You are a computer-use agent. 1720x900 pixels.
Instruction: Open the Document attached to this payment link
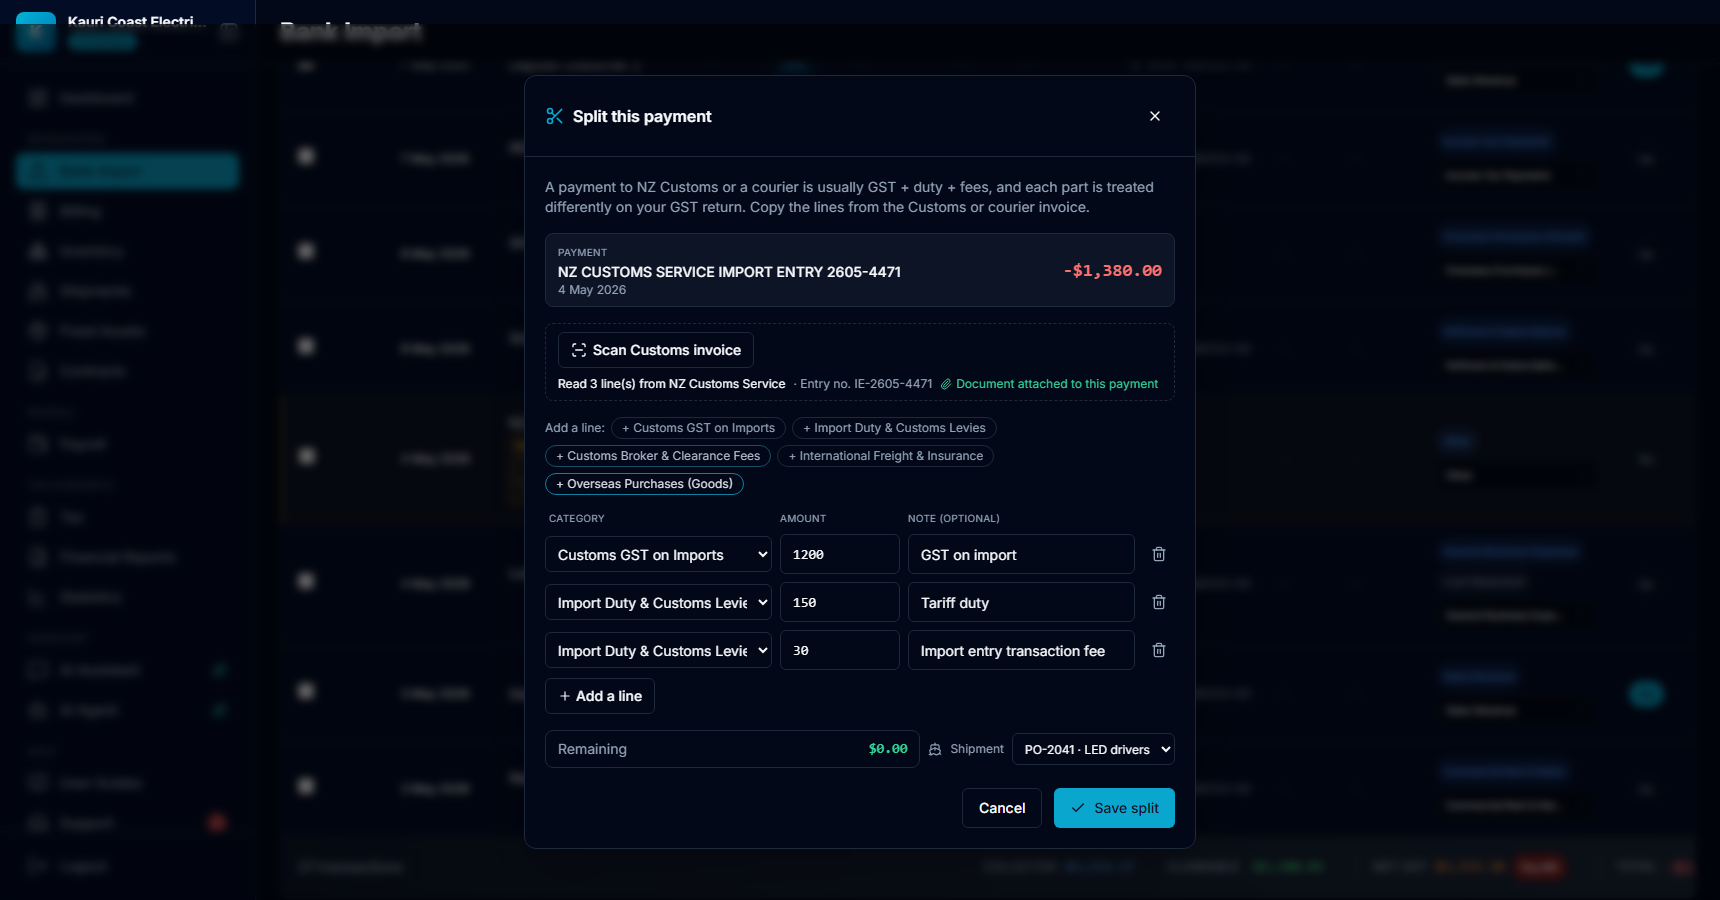[1049, 384]
